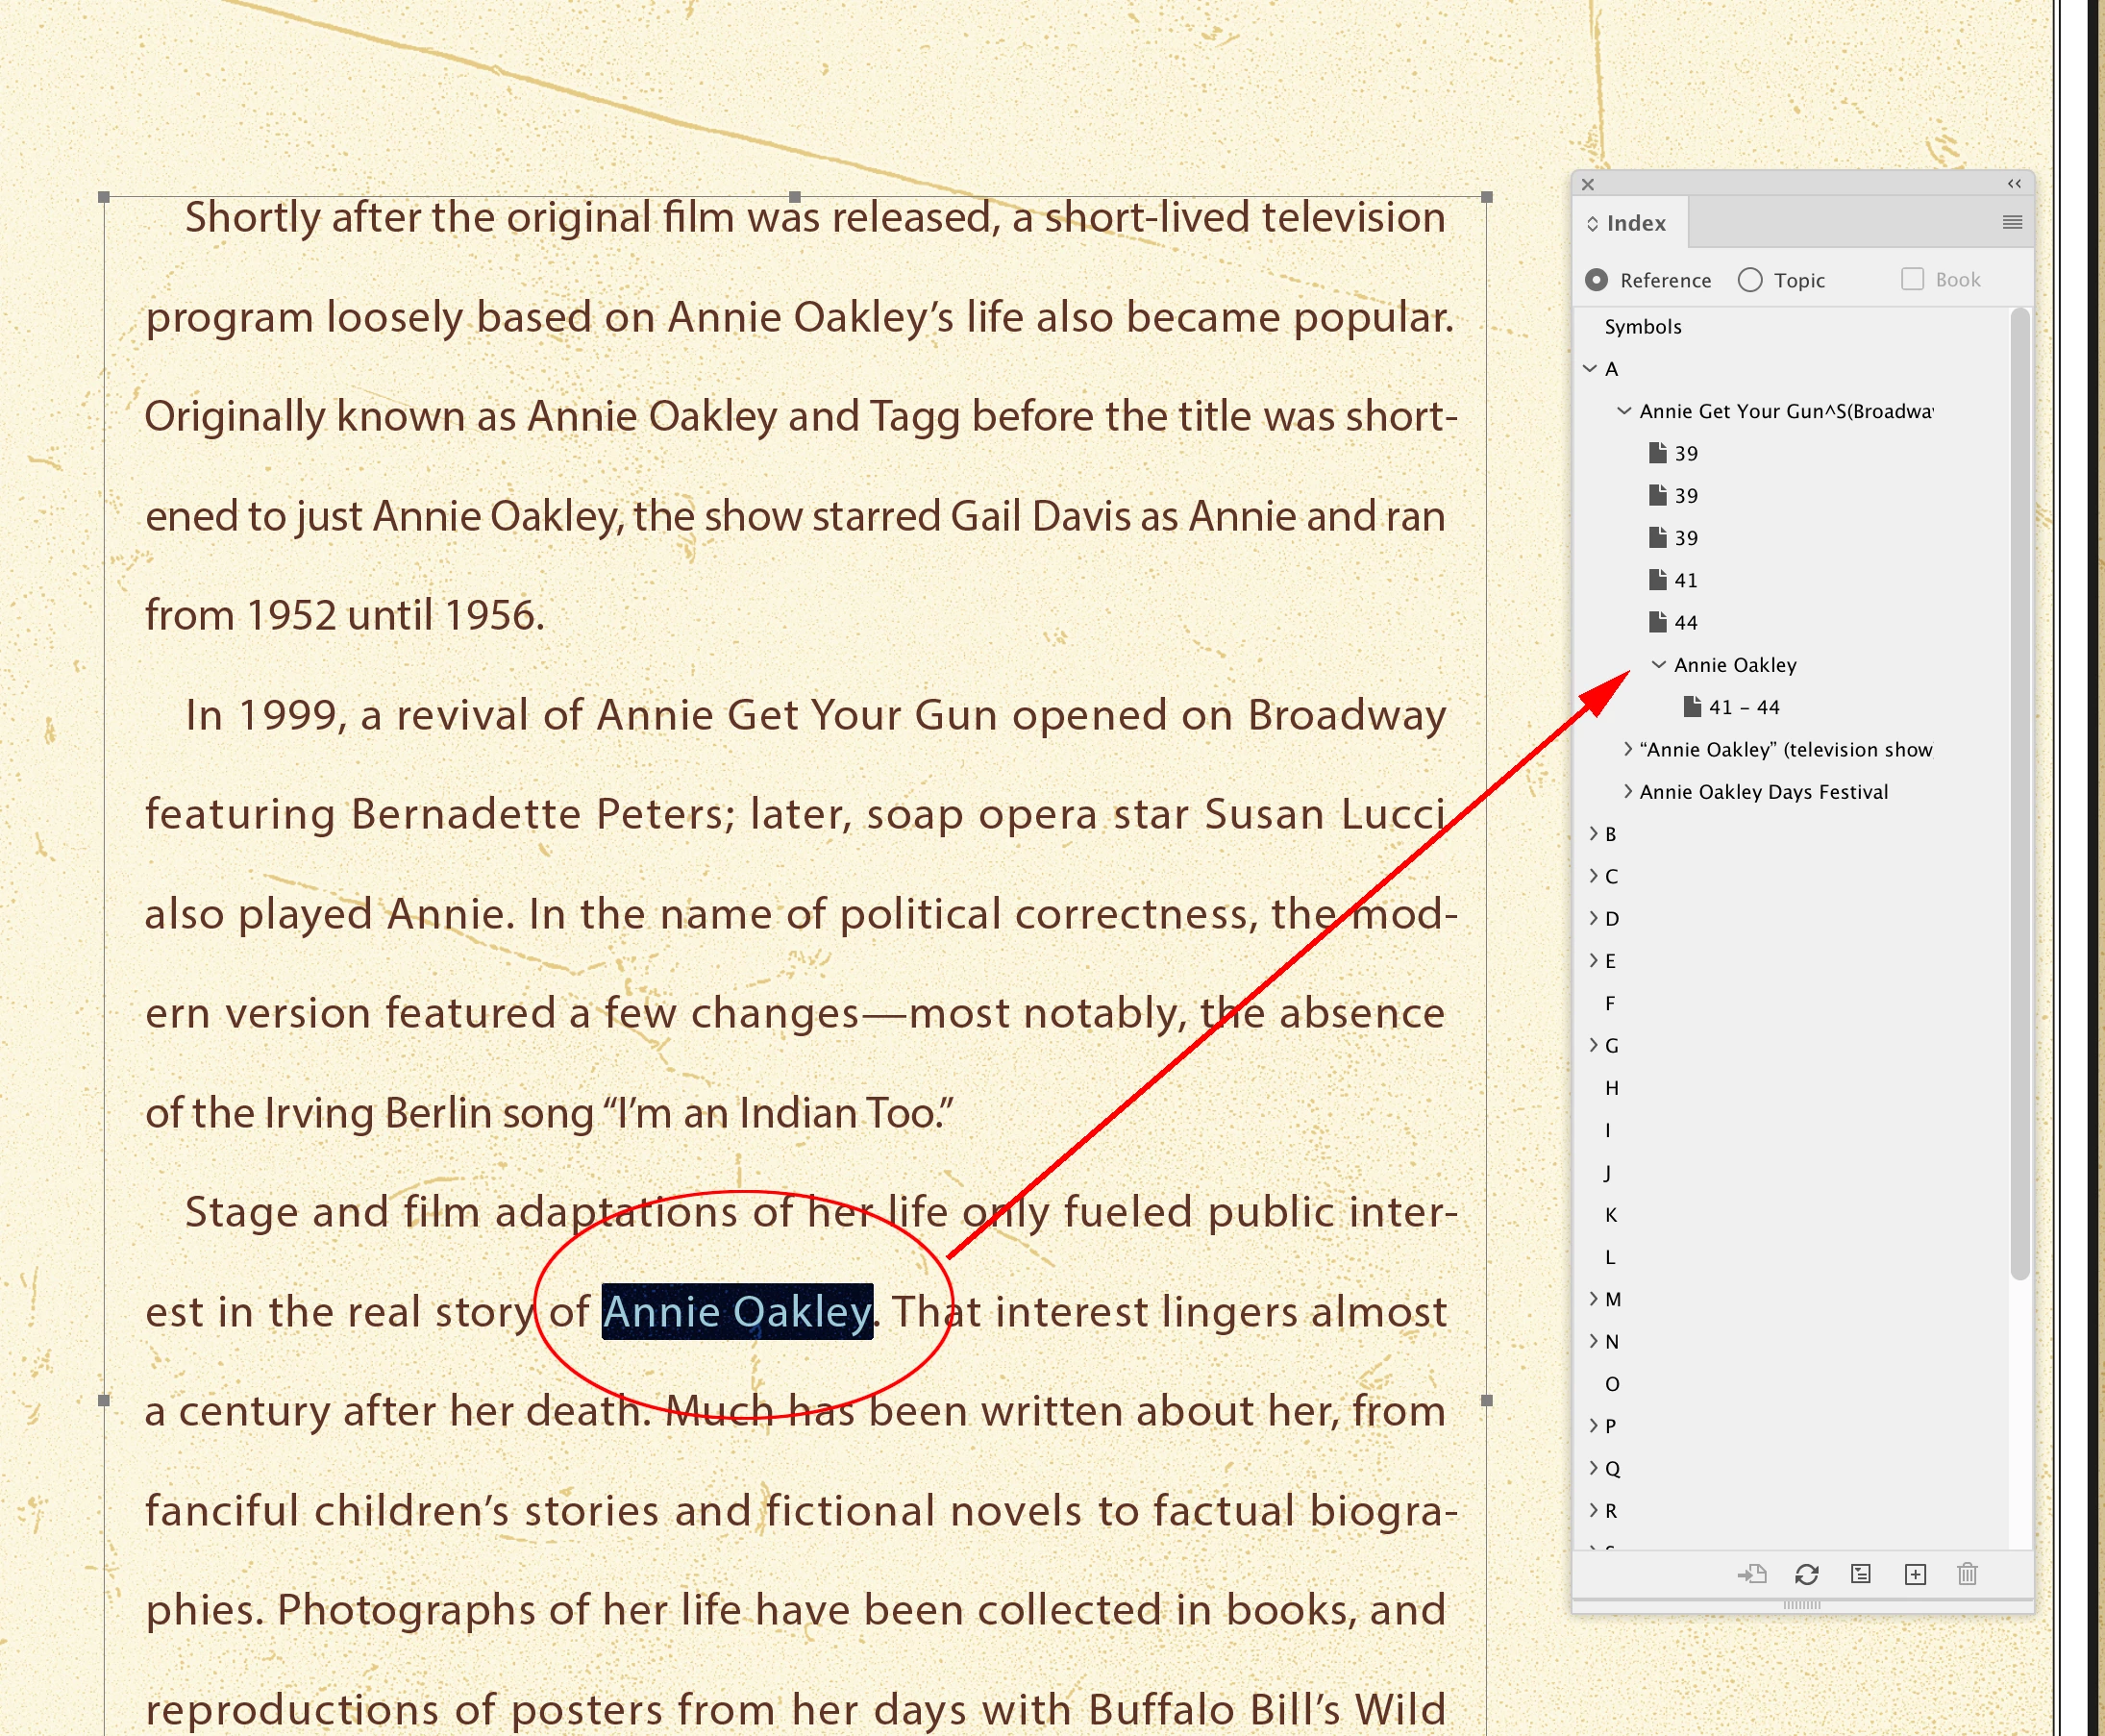Switch to Topic mode radio button
Image resolution: width=2105 pixels, height=1736 pixels.
tap(1750, 280)
